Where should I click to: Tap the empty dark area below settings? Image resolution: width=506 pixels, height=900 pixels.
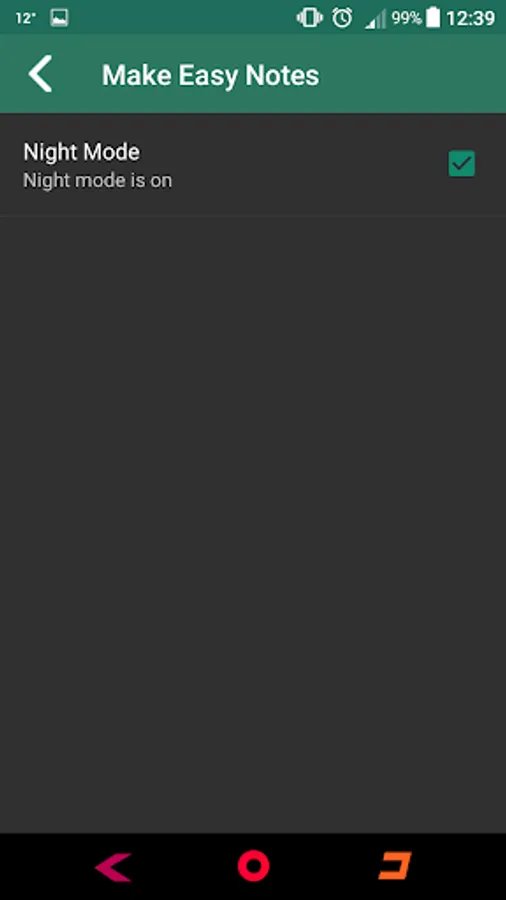point(253,524)
